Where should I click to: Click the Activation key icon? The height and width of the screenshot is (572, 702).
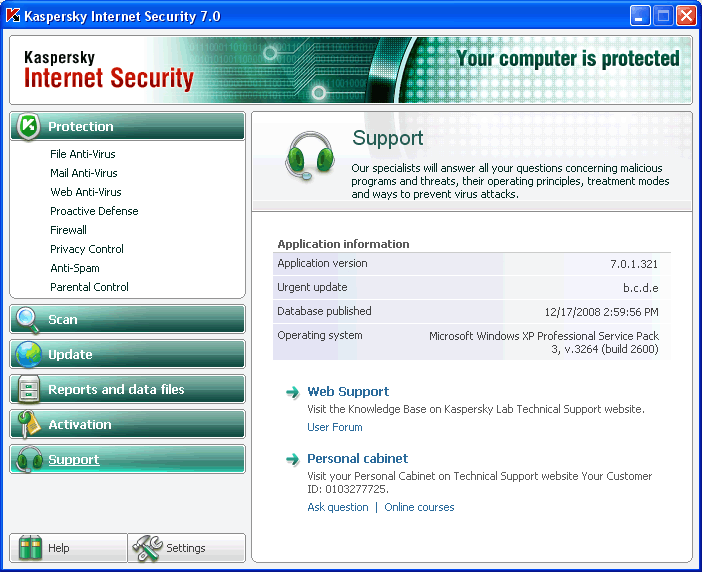pos(28,424)
